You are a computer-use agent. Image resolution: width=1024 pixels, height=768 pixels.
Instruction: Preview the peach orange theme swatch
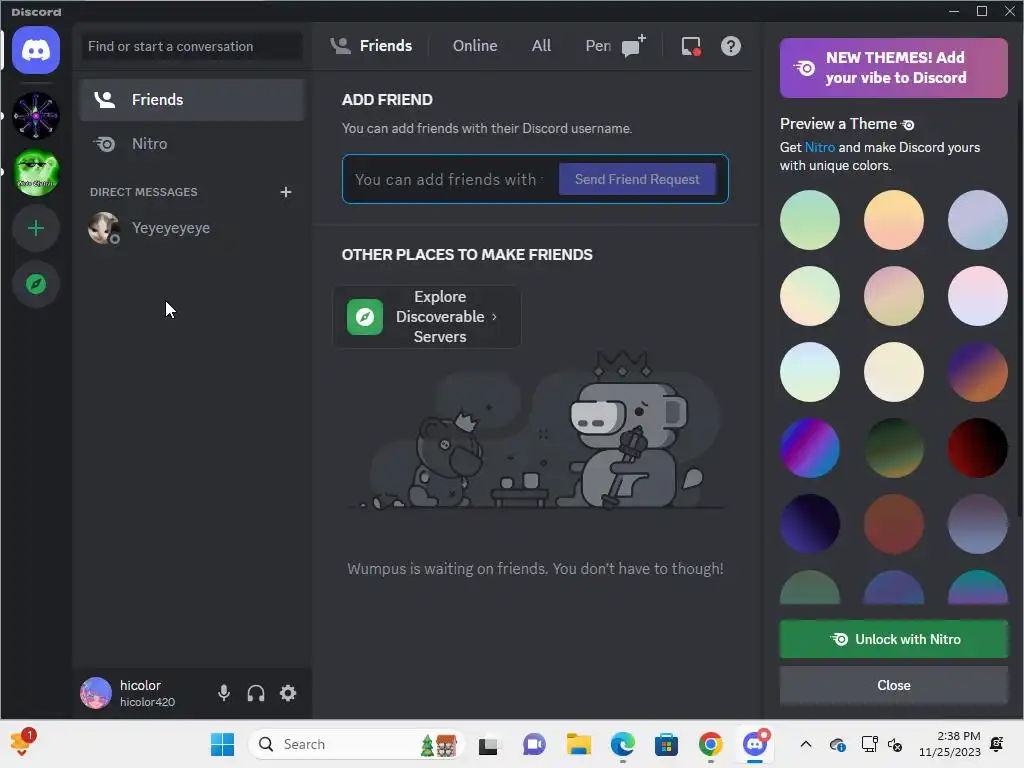(893, 220)
